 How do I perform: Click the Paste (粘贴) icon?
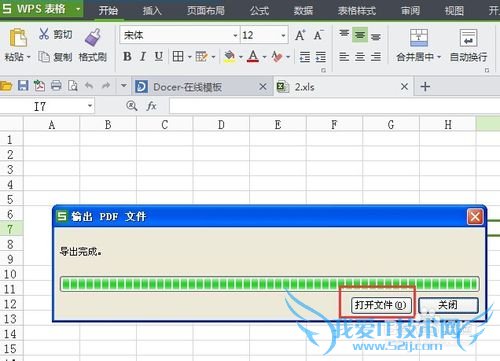[18, 37]
